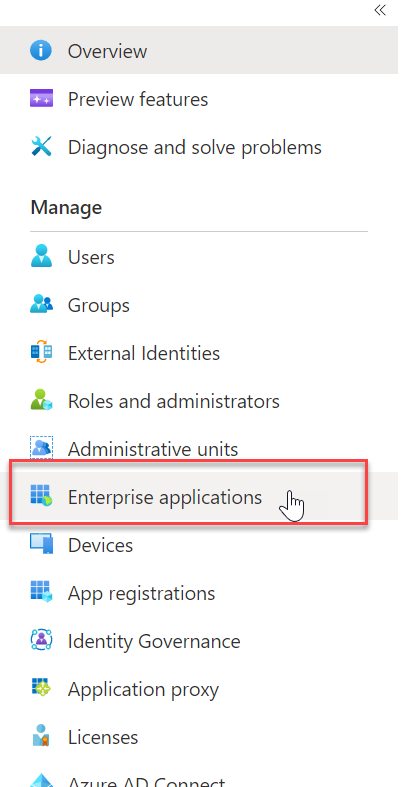This screenshot has width=402, height=787.
Task: Open Application proxy item
Action: [x=144, y=689]
